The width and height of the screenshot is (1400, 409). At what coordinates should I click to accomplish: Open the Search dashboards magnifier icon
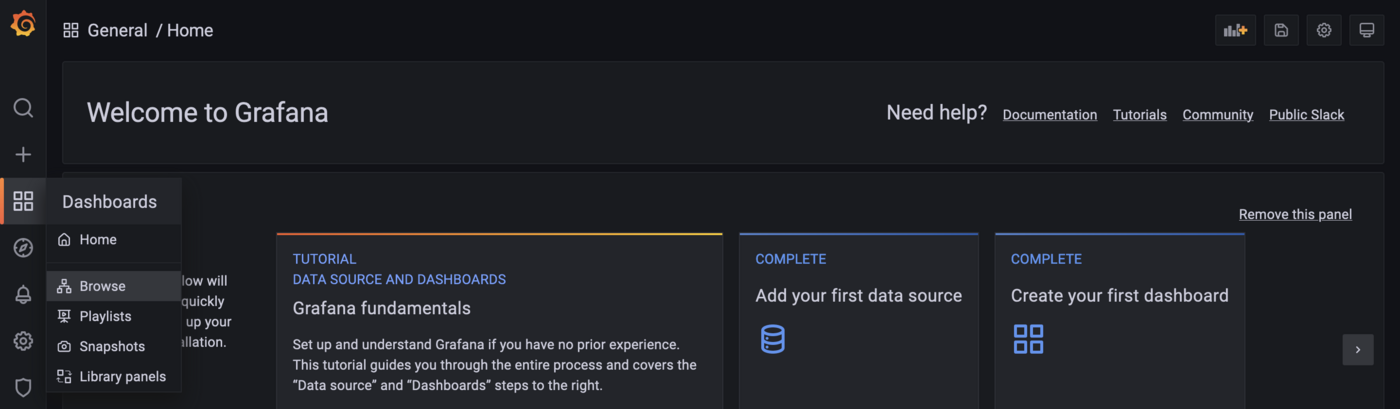[23, 108]
